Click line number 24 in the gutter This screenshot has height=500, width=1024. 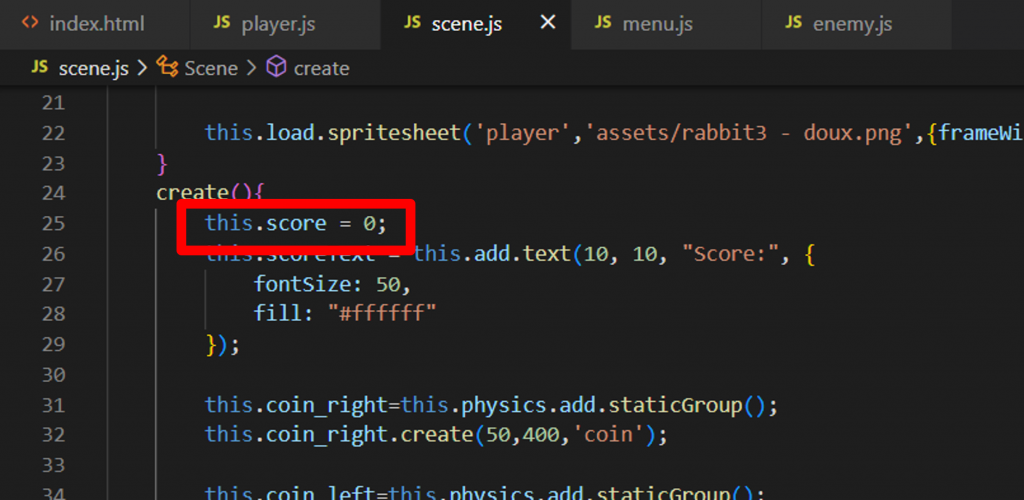53,193
